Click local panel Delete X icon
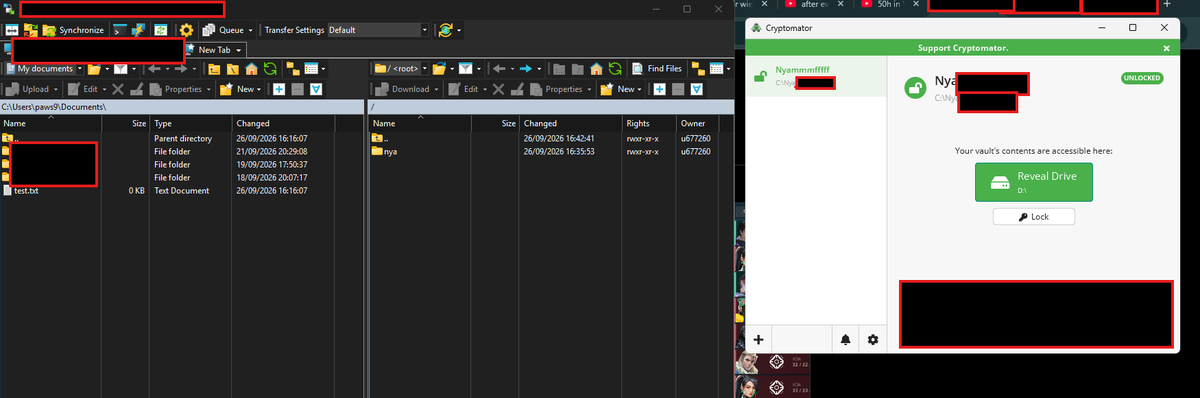 118,89
